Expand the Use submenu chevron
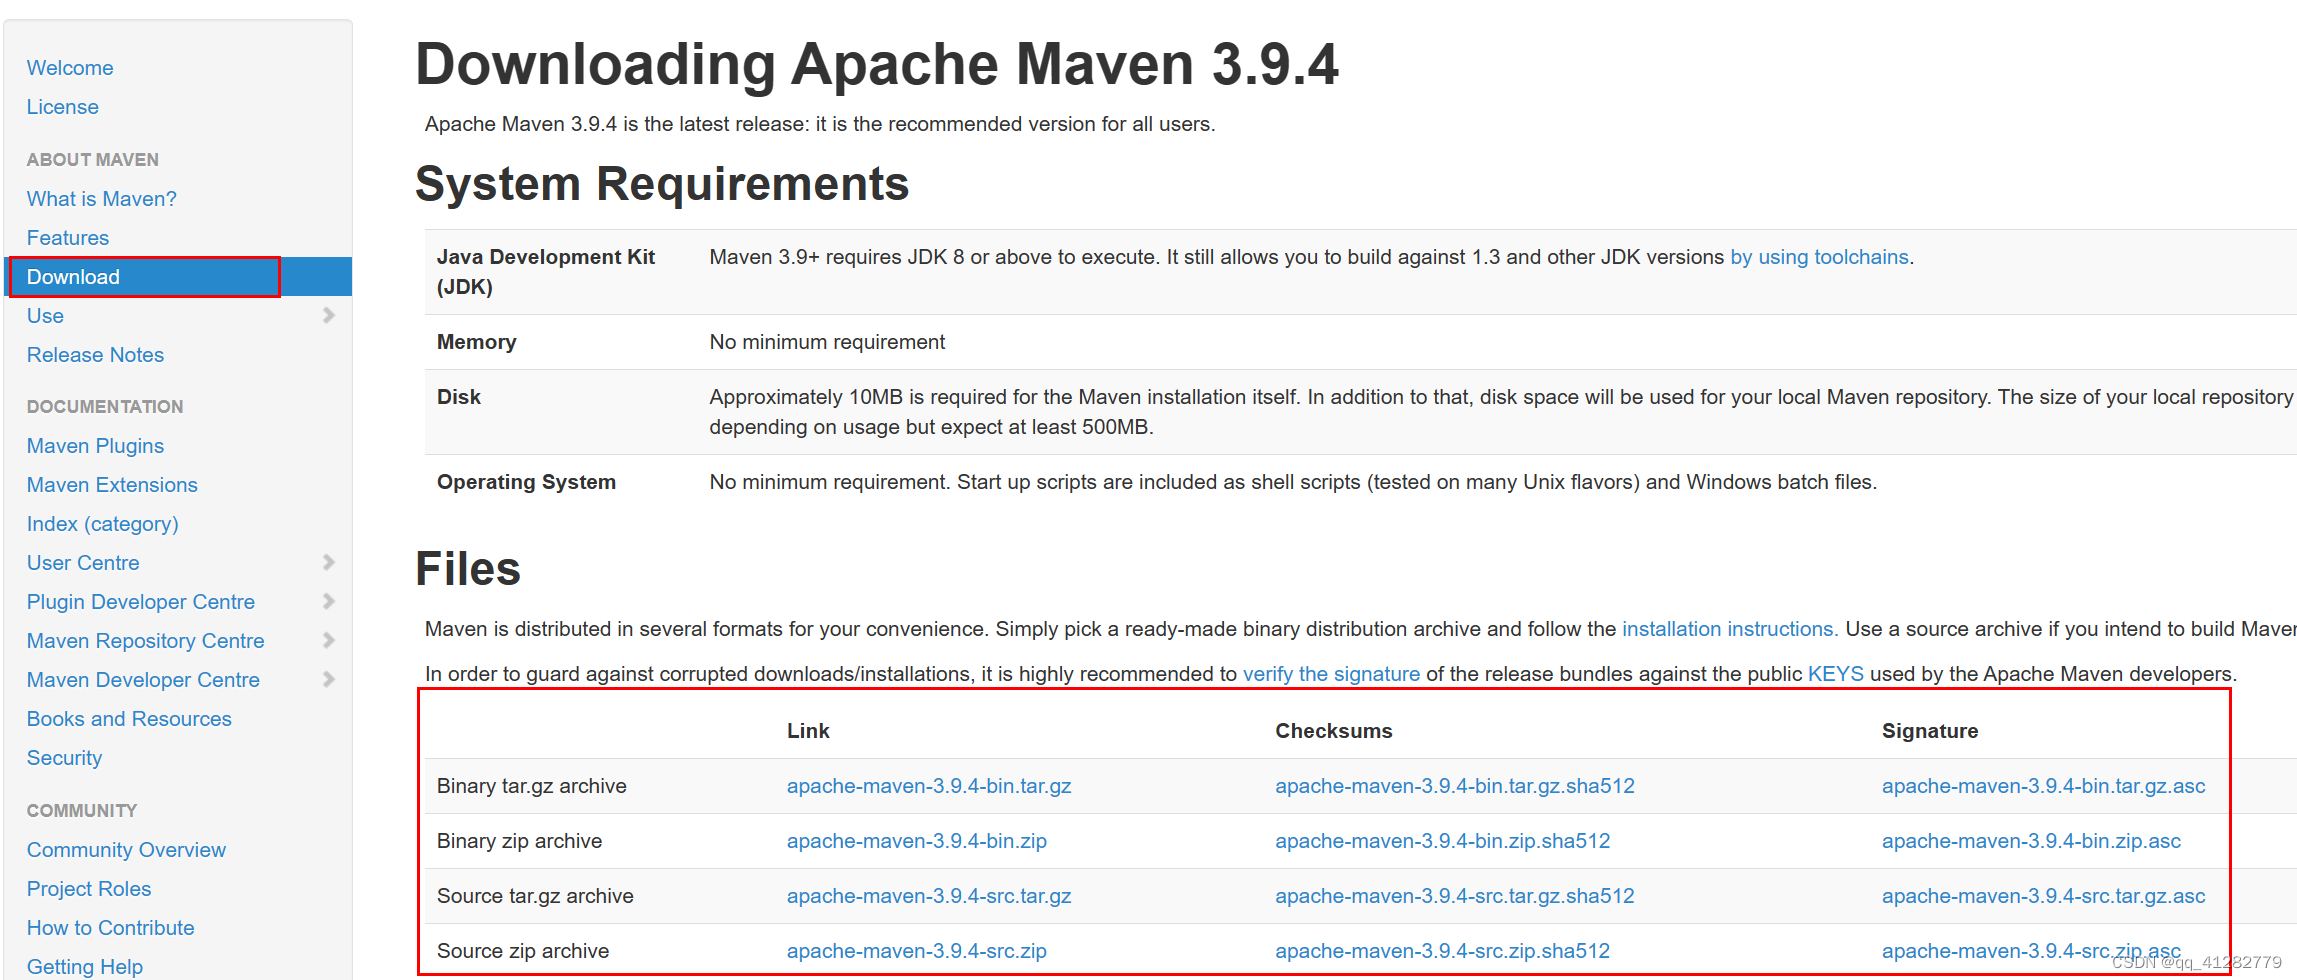2297x980 pixels. point(328,315)
